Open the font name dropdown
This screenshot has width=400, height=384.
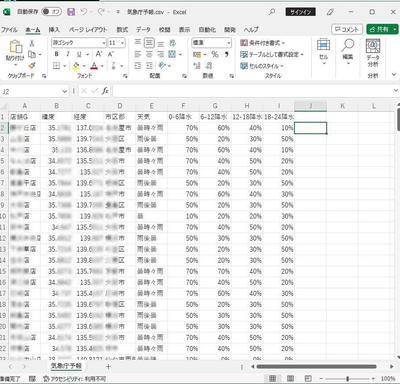click(x=104, y=43)
